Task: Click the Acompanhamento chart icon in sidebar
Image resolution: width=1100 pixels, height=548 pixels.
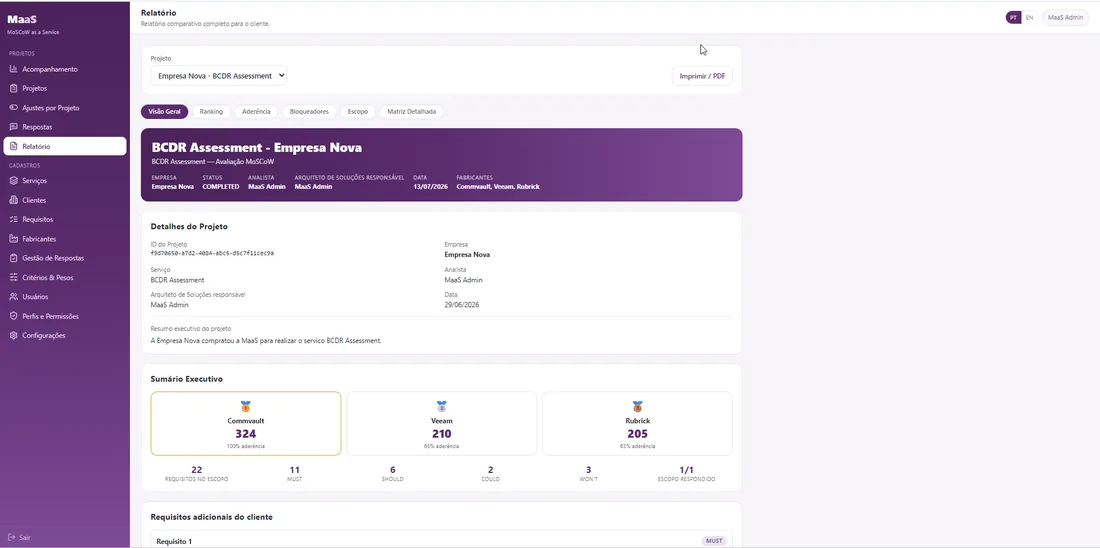Action: click(13, 69)
